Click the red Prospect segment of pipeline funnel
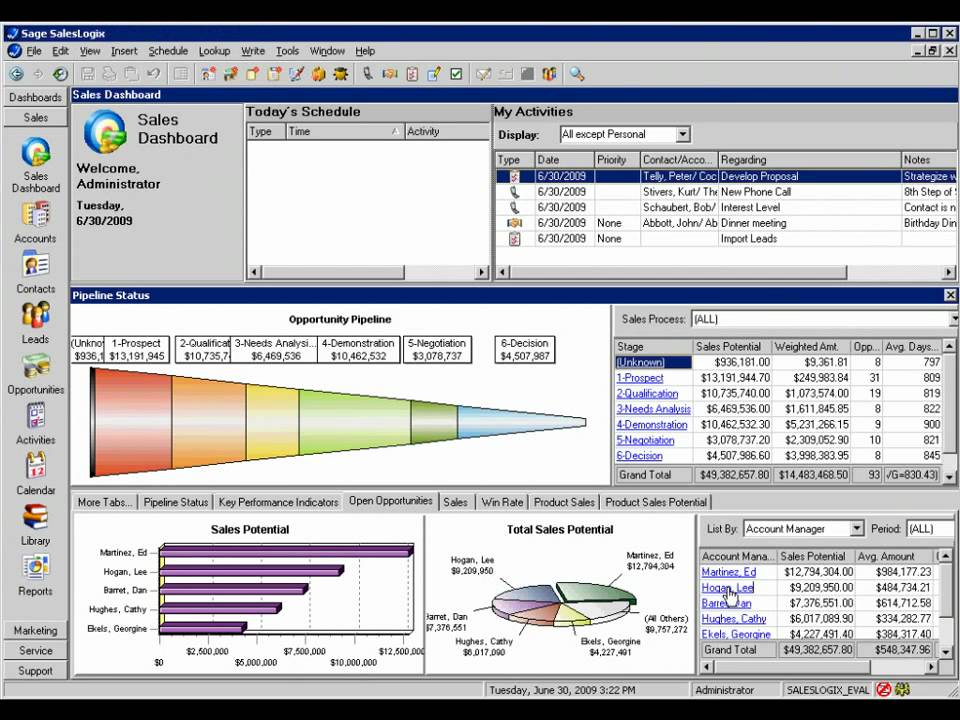Screen dimensions: 960x720 click(133, 422)
